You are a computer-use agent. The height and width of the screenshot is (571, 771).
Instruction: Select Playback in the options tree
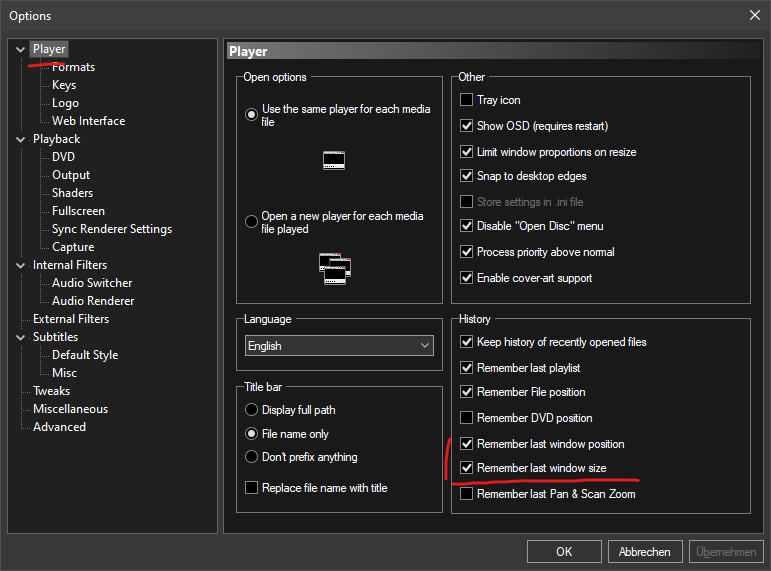click(56, 139)
